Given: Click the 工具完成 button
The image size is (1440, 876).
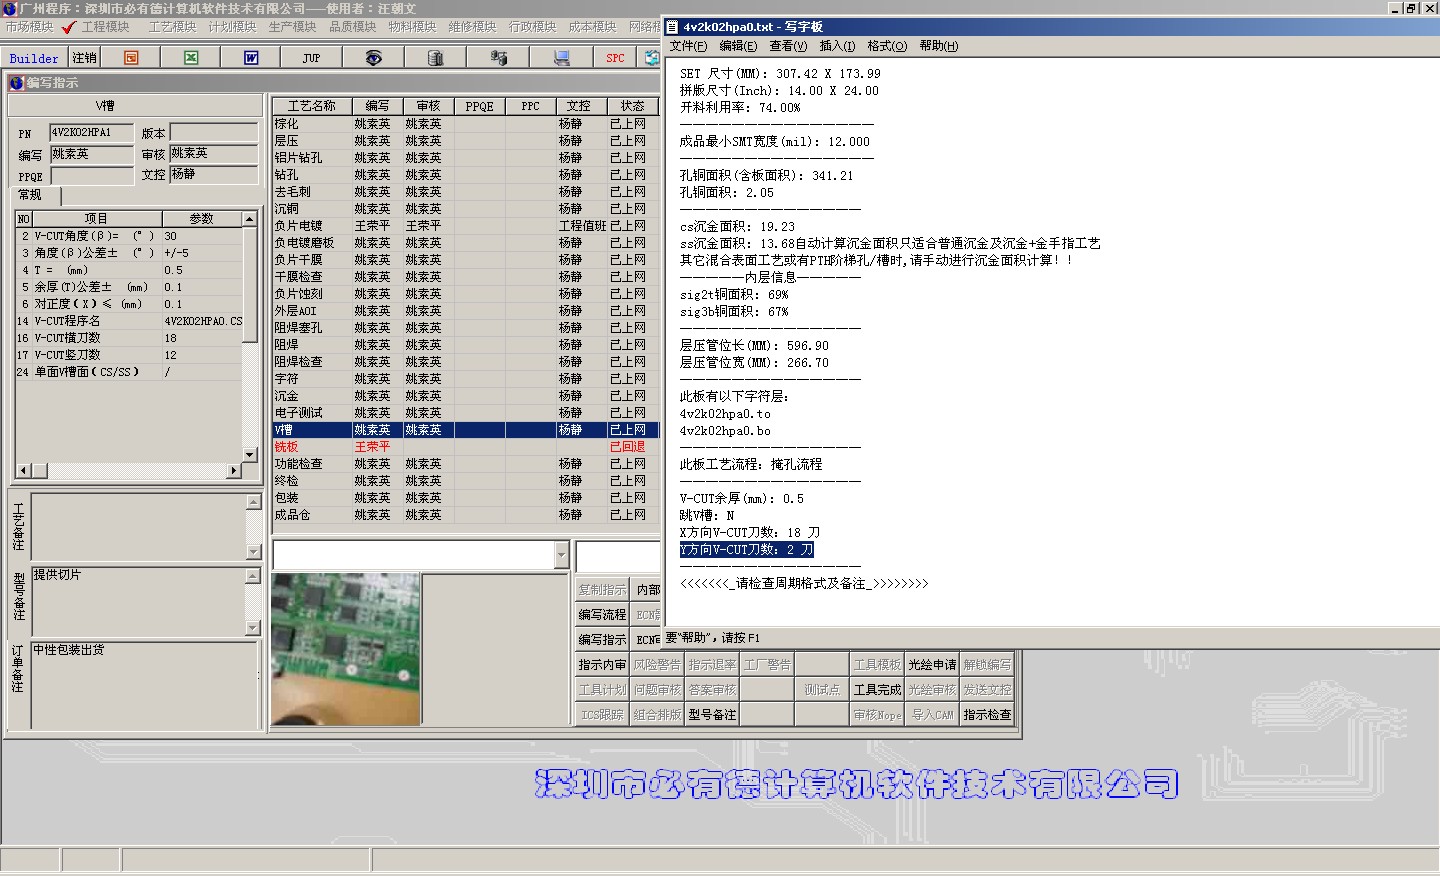Looking at the screenshot, I should click(x=877, y=690).
